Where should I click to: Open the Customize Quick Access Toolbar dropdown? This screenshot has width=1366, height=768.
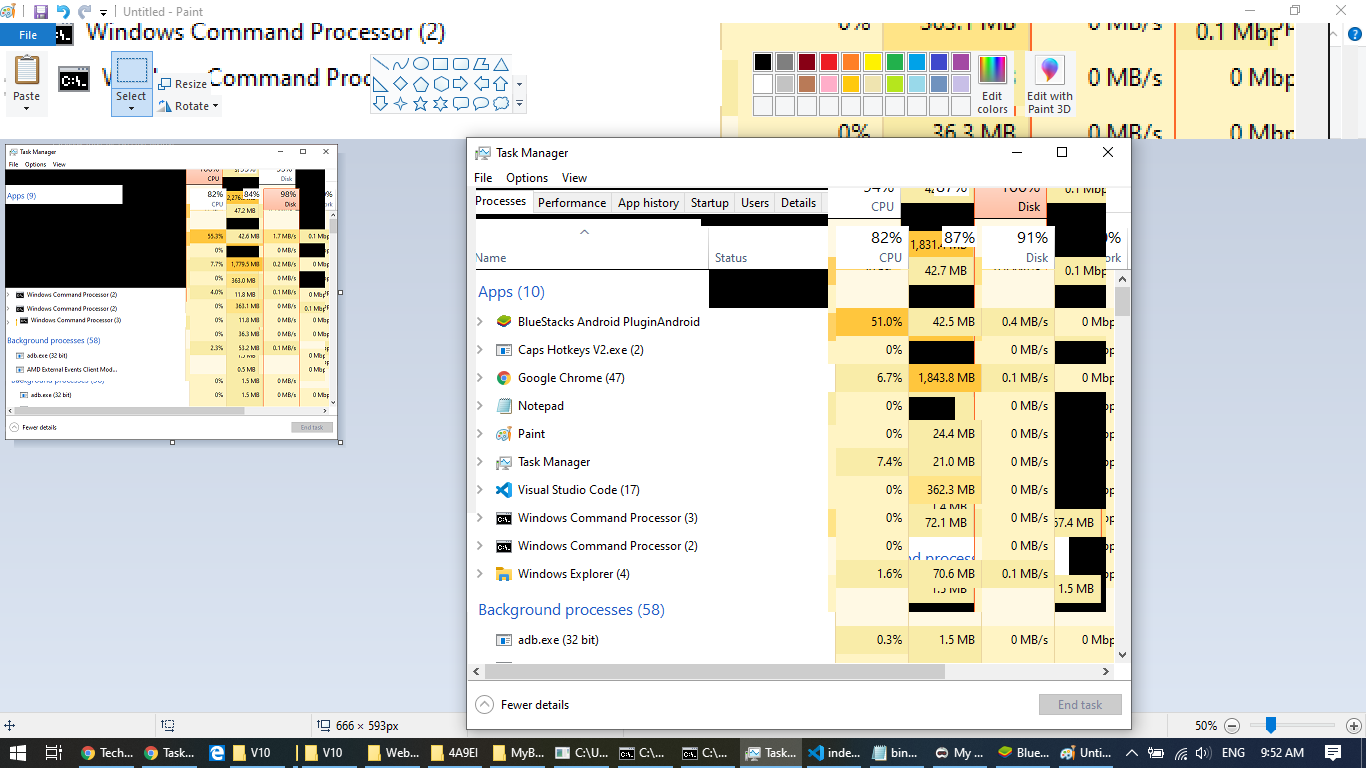[x=104, y=13]
